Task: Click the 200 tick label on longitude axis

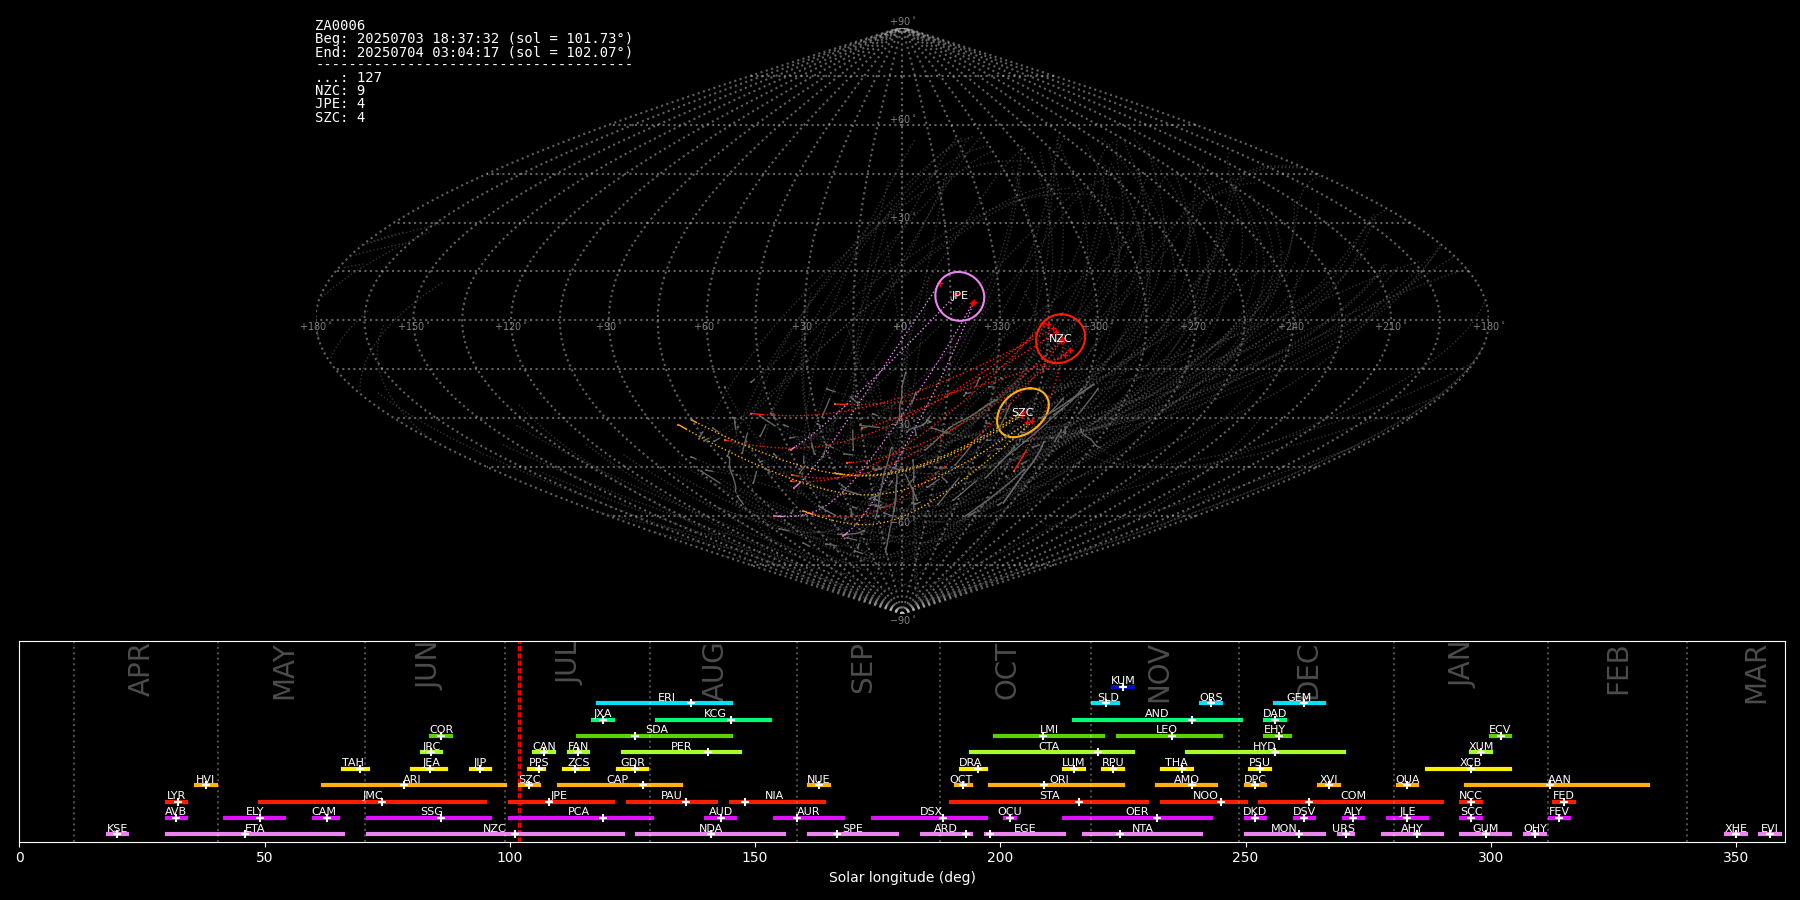Action: (x=1000, y=858)
